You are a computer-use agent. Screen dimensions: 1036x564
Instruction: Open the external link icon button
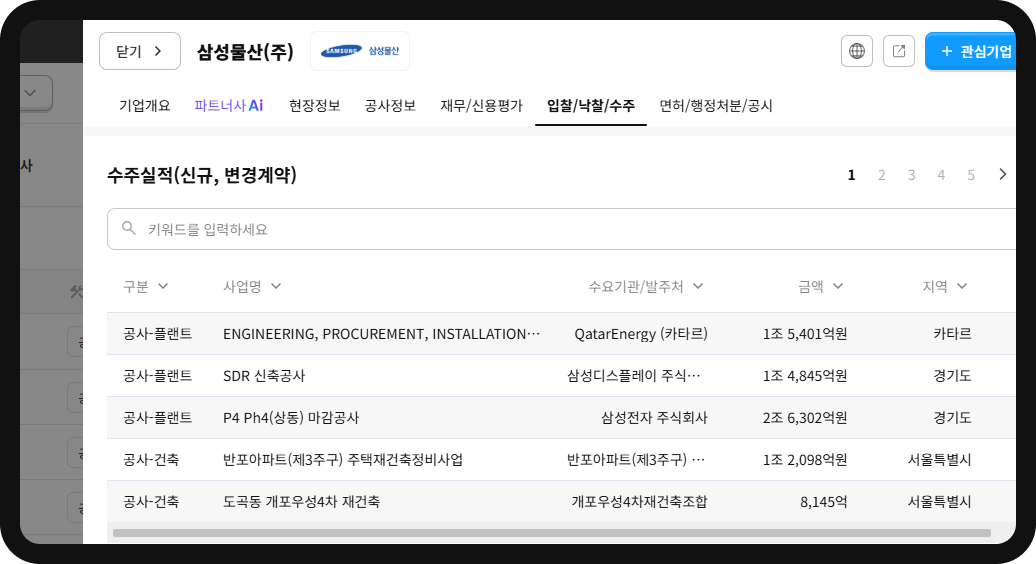pyautogui.click(x=899, y=51)
